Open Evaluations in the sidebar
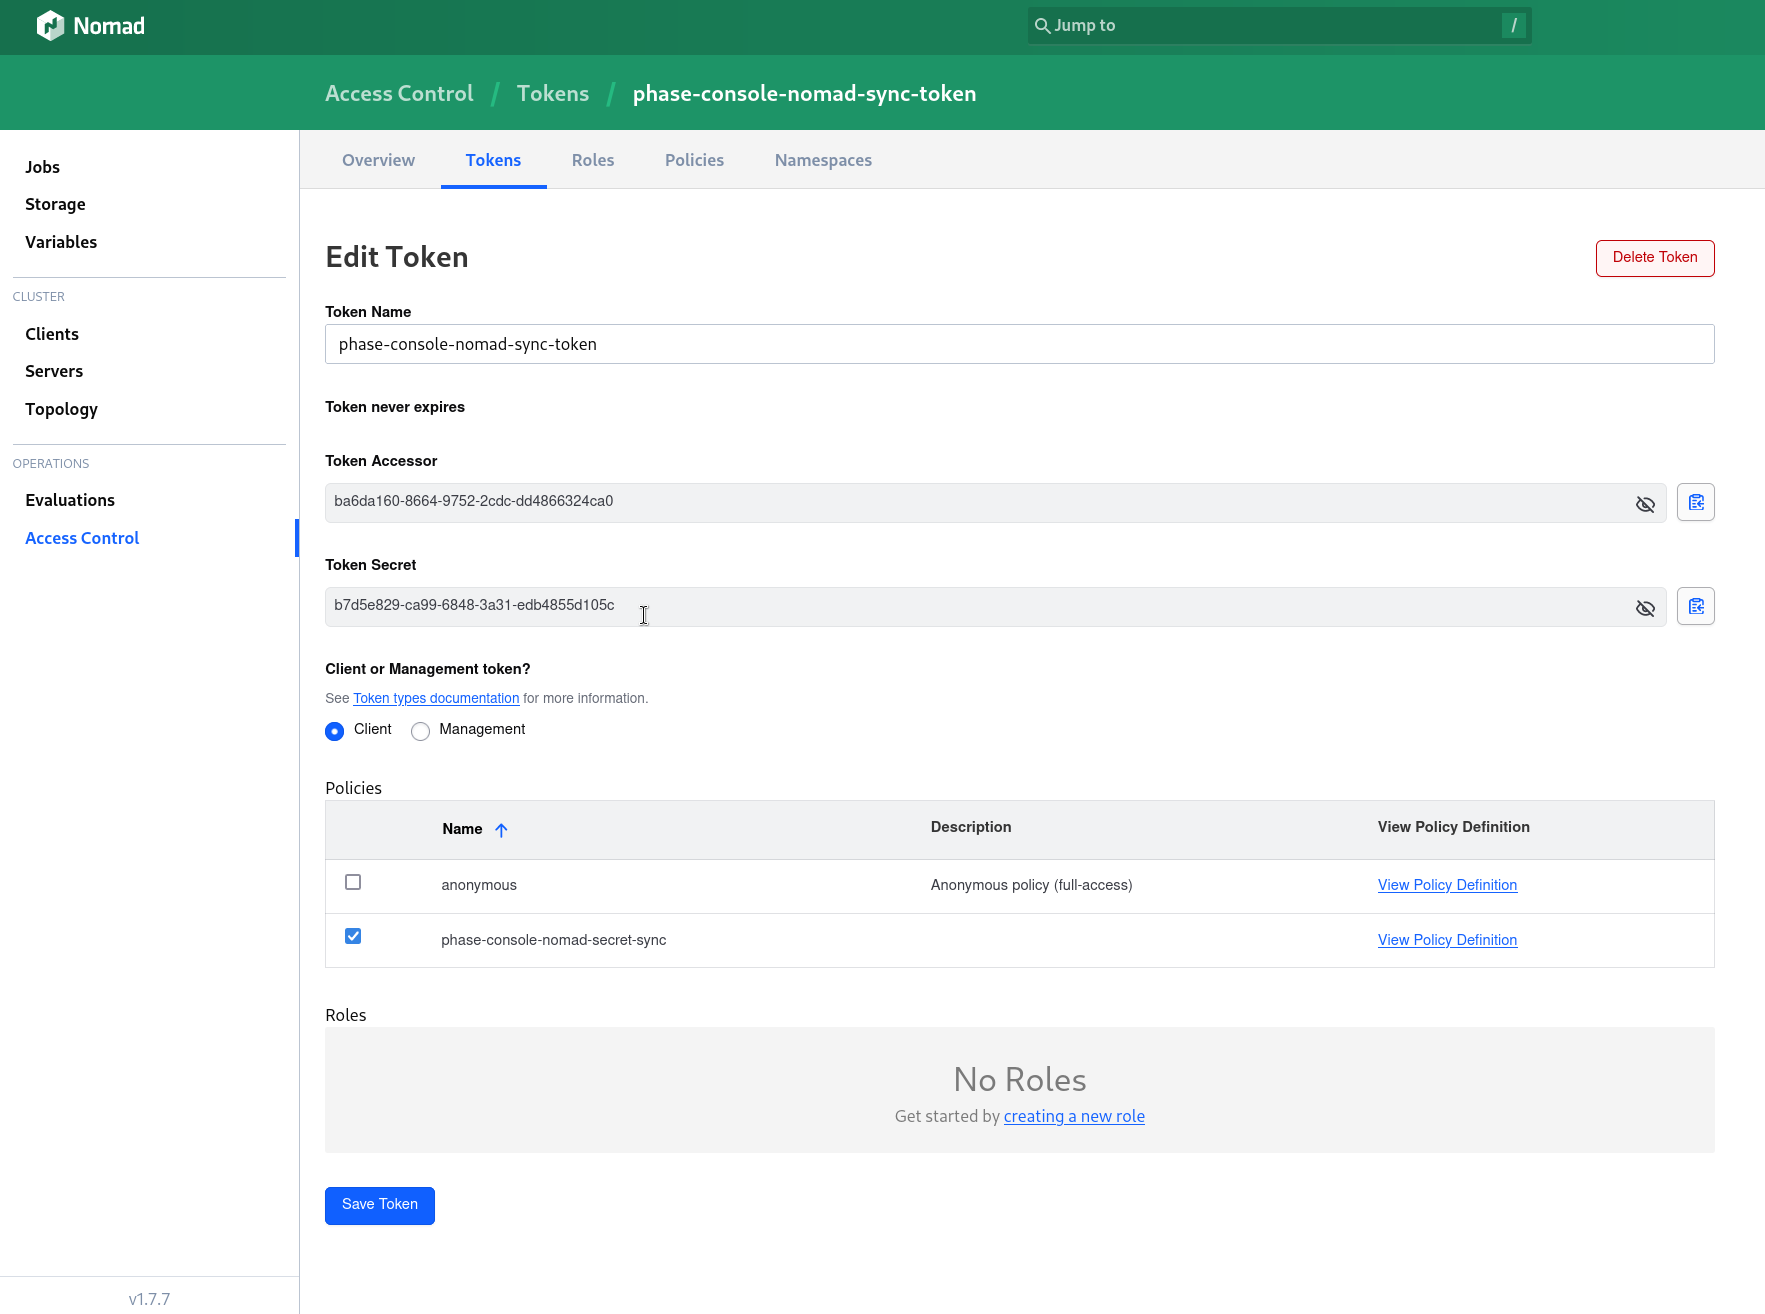 pyautogui.click(x=70, y=500)
